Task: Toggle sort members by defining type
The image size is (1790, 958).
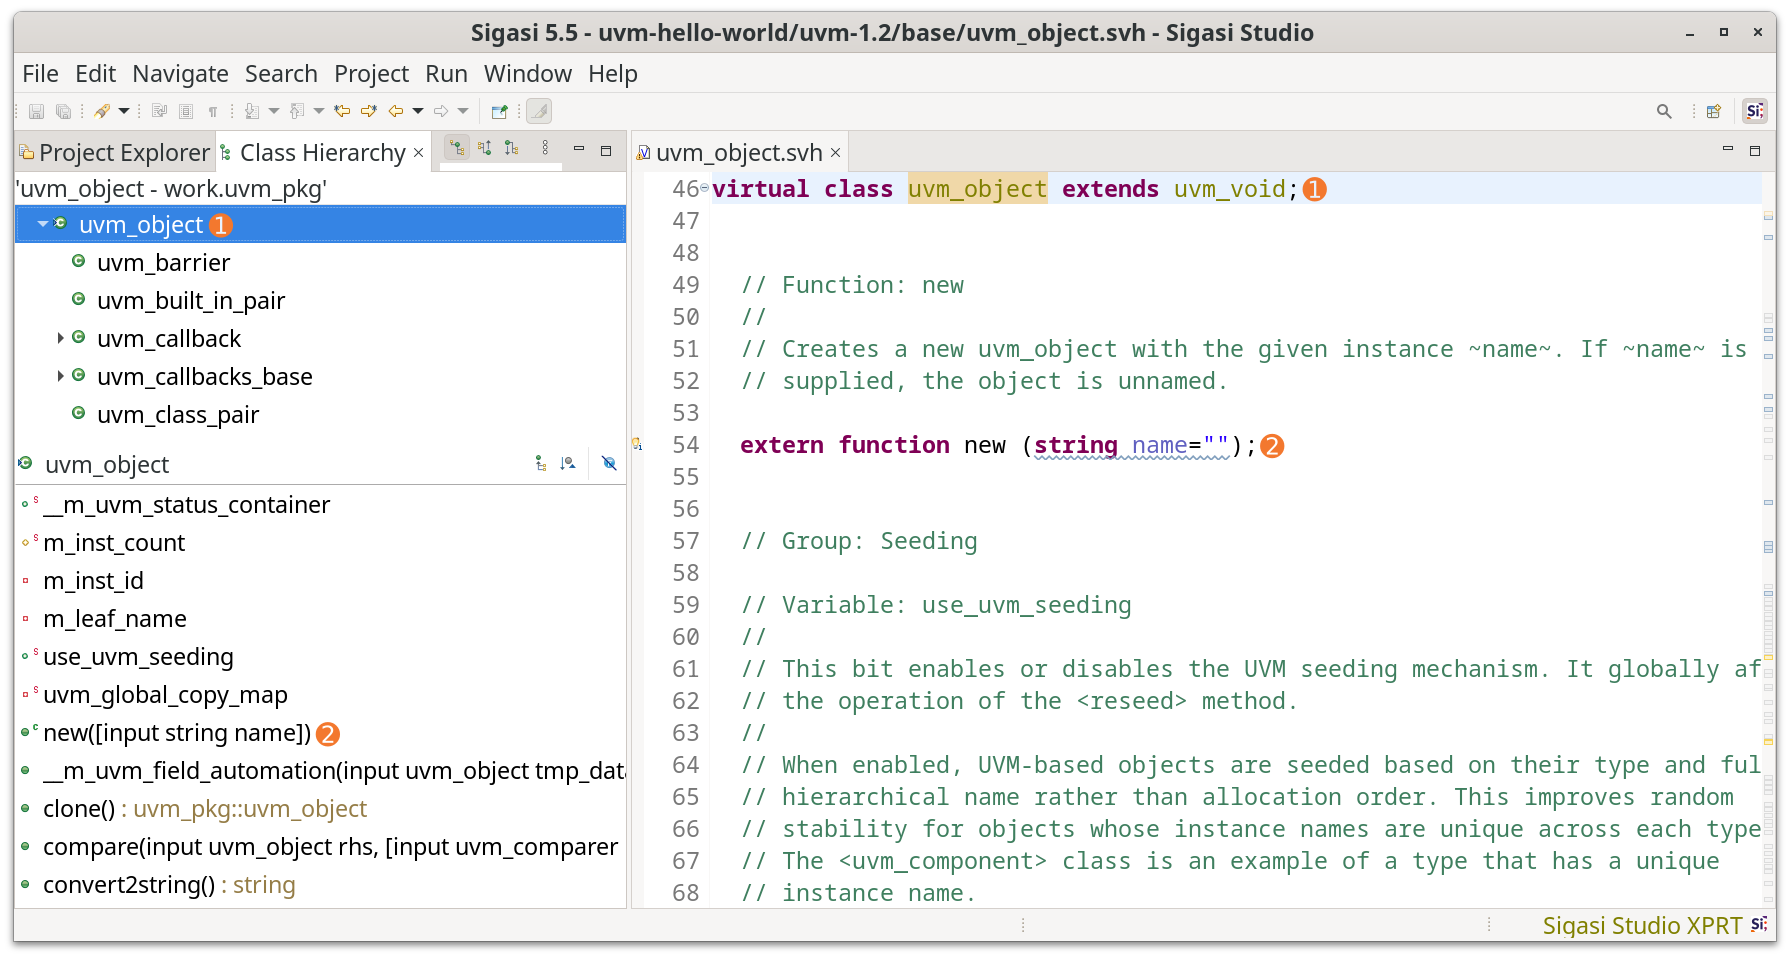Action: (x=568, y=463)
